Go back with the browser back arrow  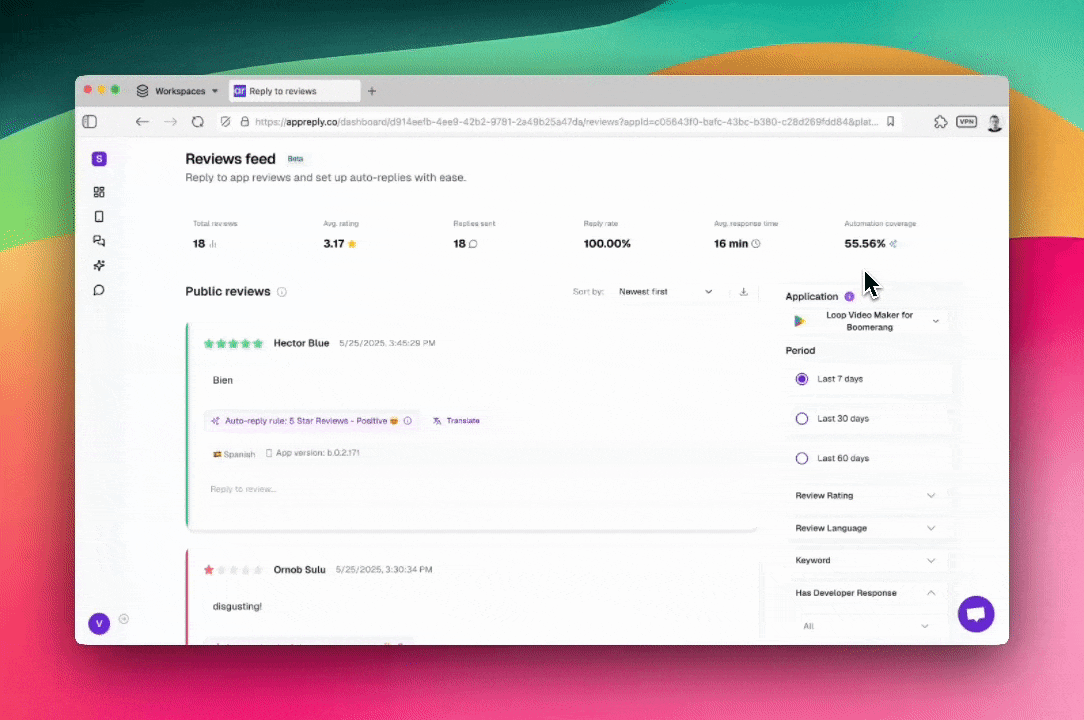(x=142, y=122)
